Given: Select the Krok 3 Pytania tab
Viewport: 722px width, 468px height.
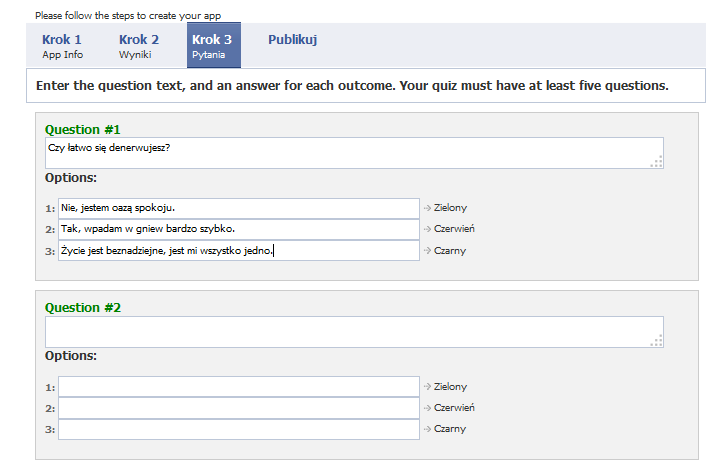Looking at the screenshot, I should [214, 46].
